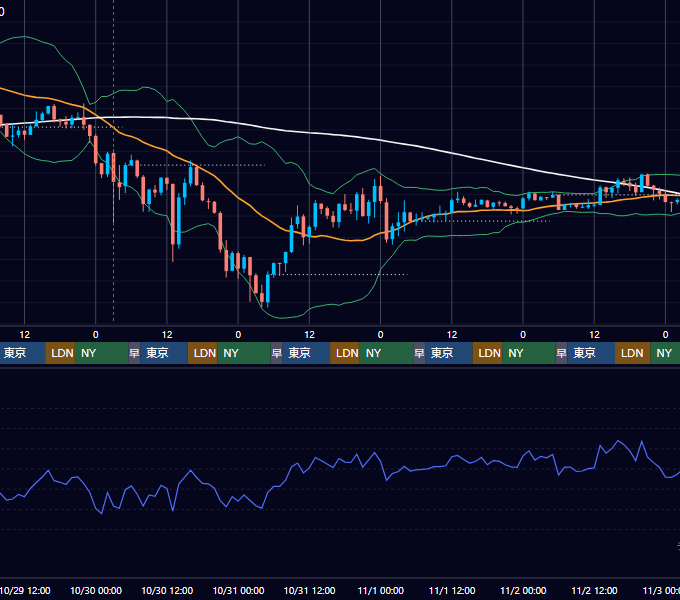Select the 早 early session block on 11/2
Viewport: 680px width, 600px height.
[x=562, y=353]
